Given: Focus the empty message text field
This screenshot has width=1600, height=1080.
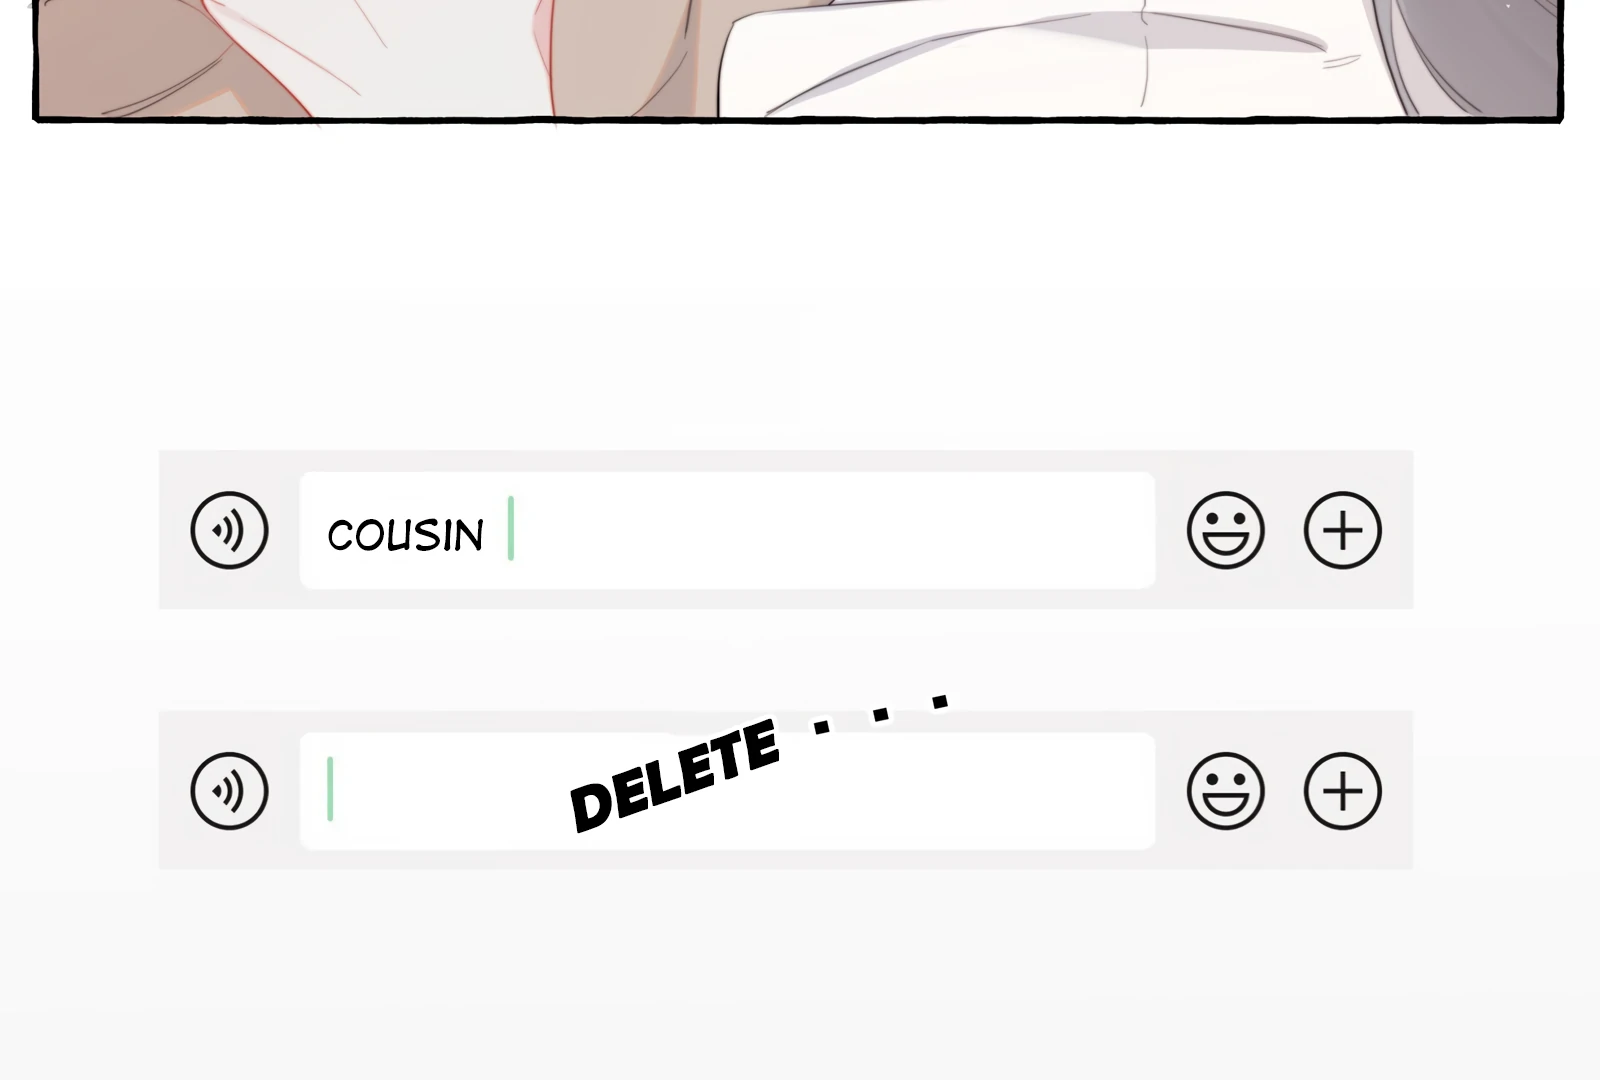Looking at the screenshot, I should pos(727,791).
